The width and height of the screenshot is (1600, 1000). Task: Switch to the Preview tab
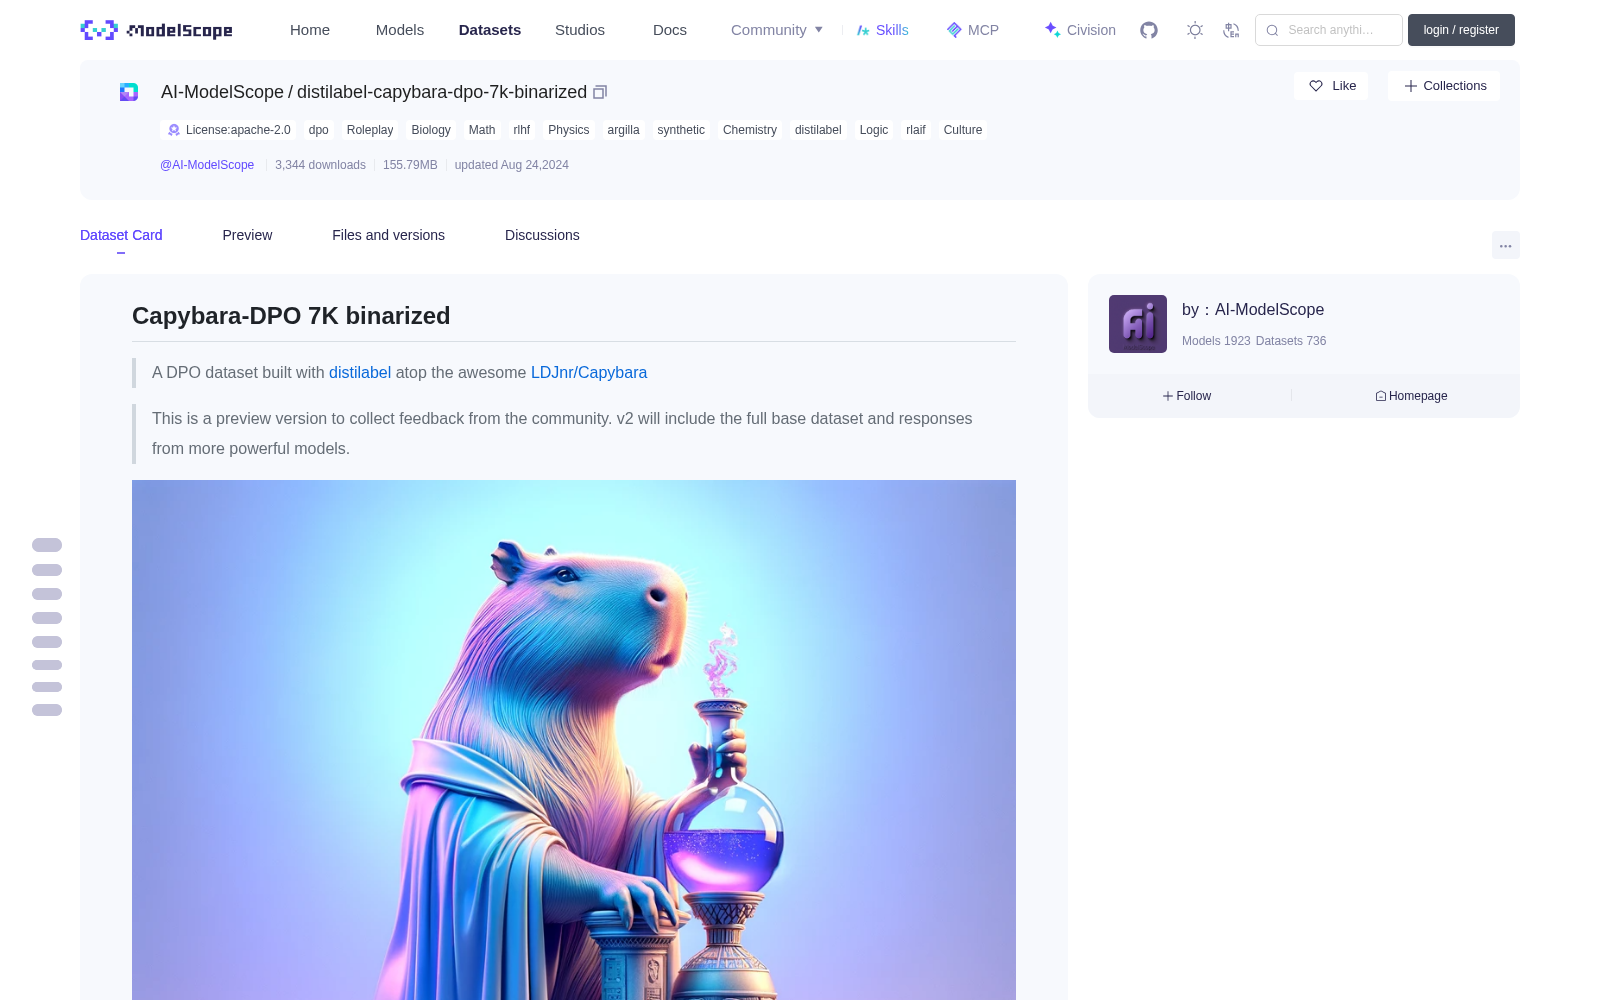pos(247,235)
